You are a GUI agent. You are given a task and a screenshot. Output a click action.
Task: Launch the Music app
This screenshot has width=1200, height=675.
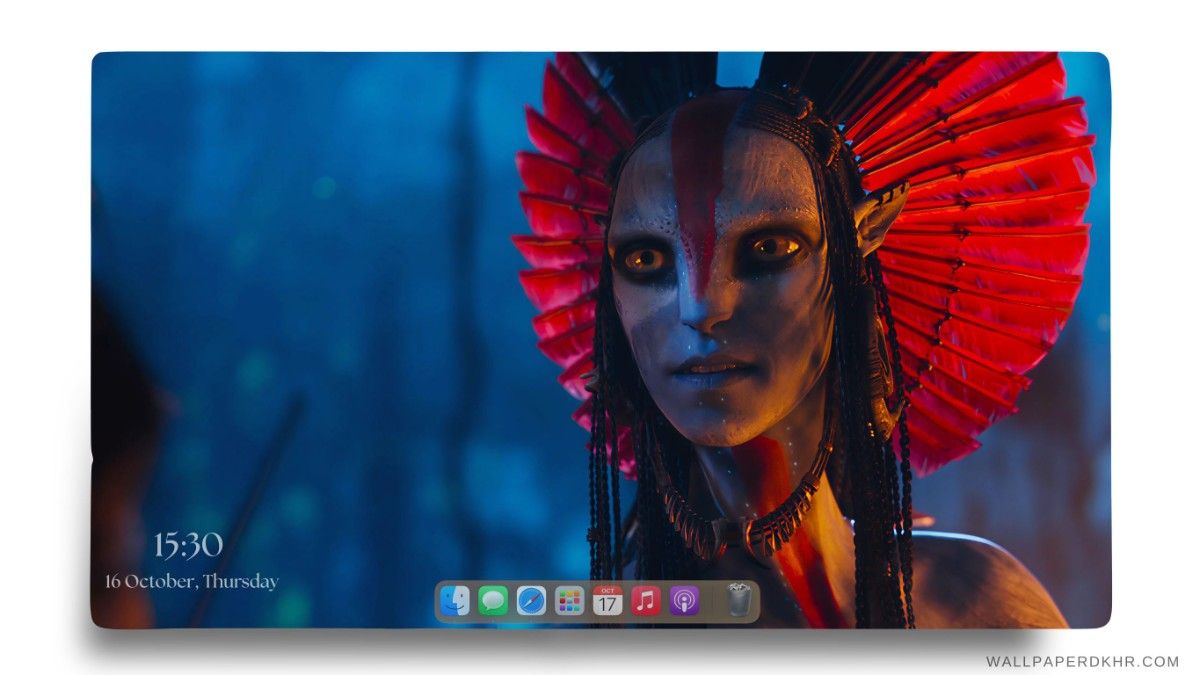[x=645, y=601]
